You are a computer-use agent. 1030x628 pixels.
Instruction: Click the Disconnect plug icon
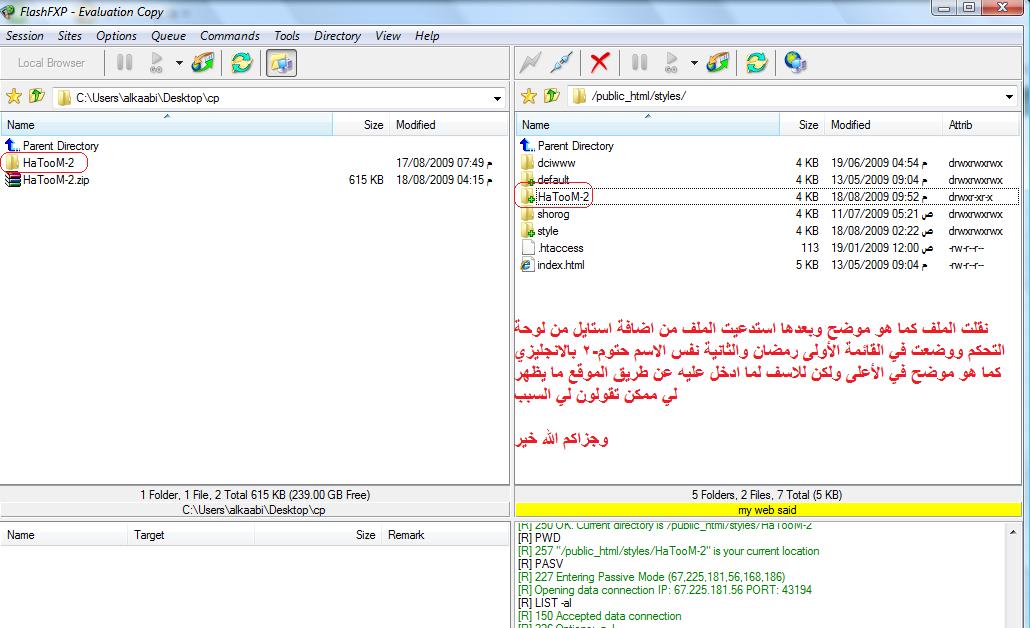tap(561, 63)
